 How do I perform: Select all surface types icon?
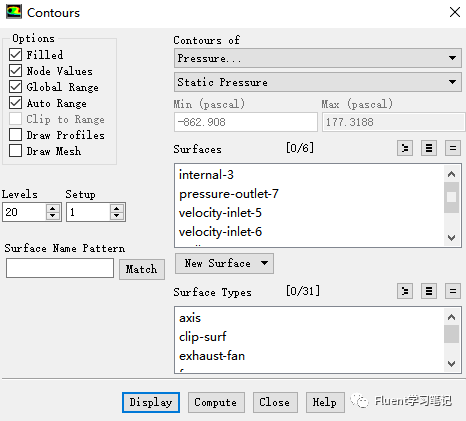coord(429,291)
